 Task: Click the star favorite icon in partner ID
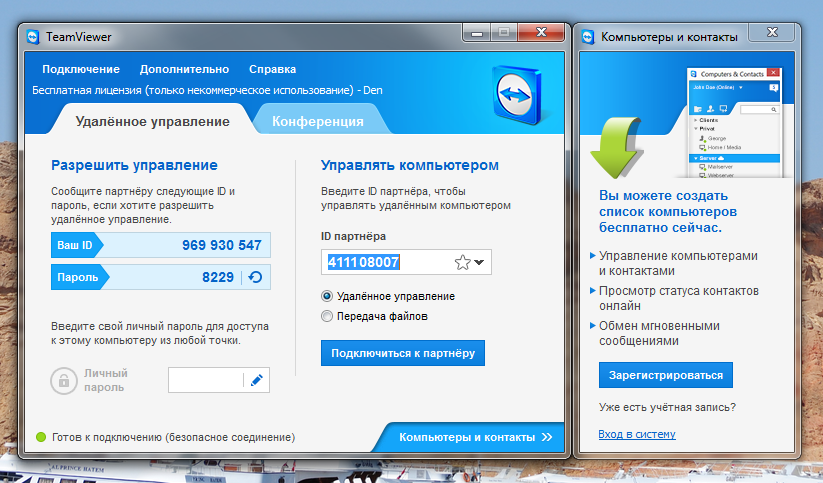(x=462, y=262)
